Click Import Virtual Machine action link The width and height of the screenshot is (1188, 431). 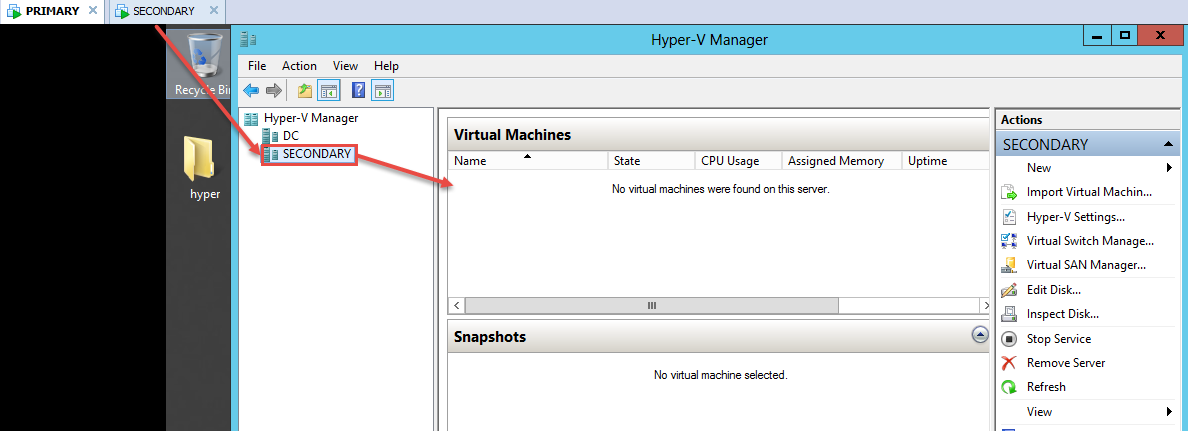[1089, 192]
